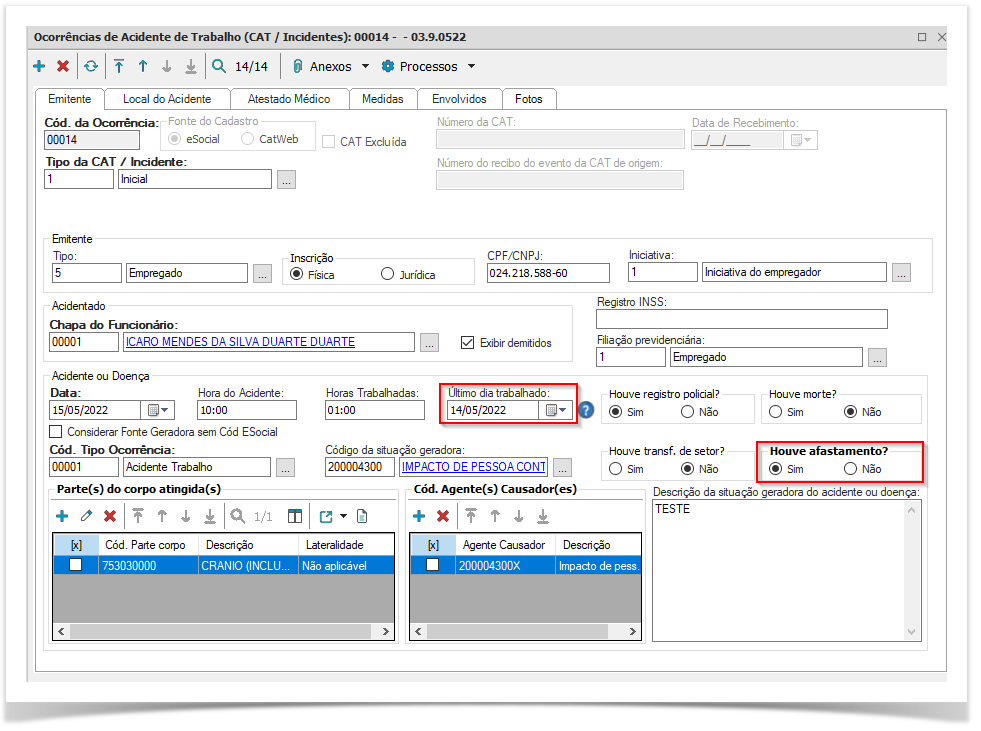This screenshot has width=981, height=731.
Task: Open IMPACTO DE PESSOA CONT link
Action: click(x=474, y=467)
